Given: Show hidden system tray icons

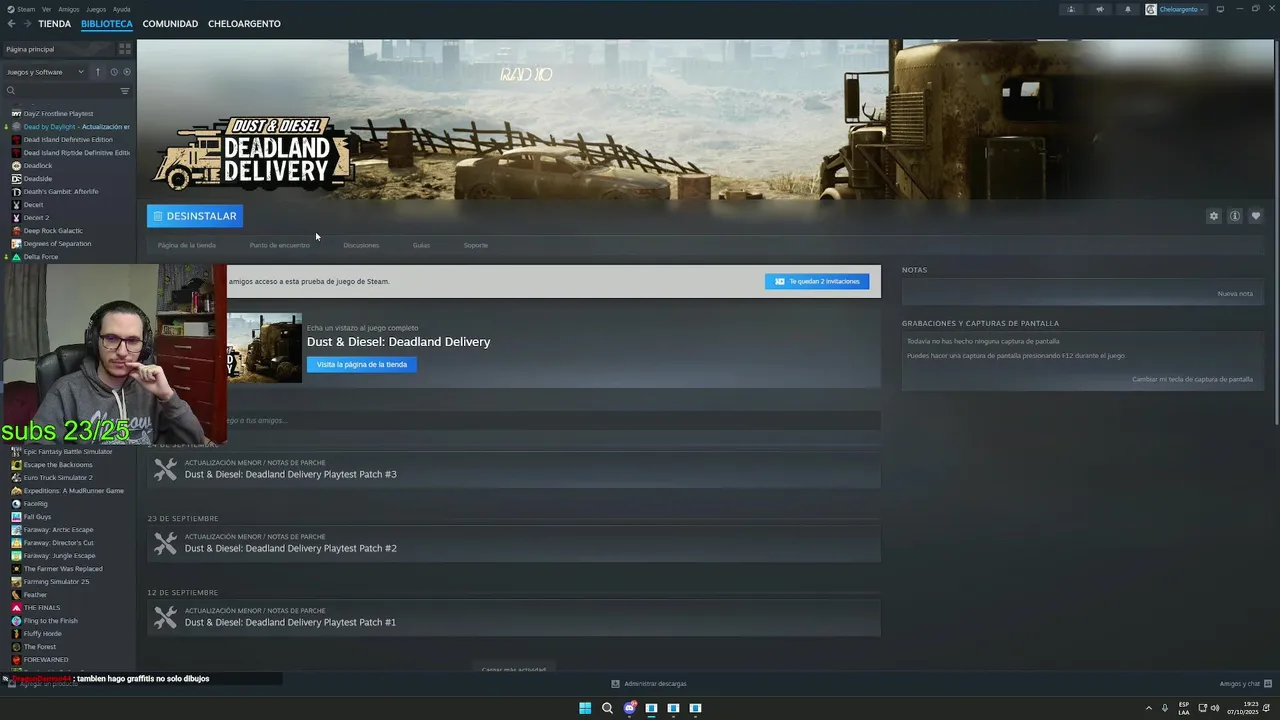Looking at the screenshot, I should (1148, 708).
